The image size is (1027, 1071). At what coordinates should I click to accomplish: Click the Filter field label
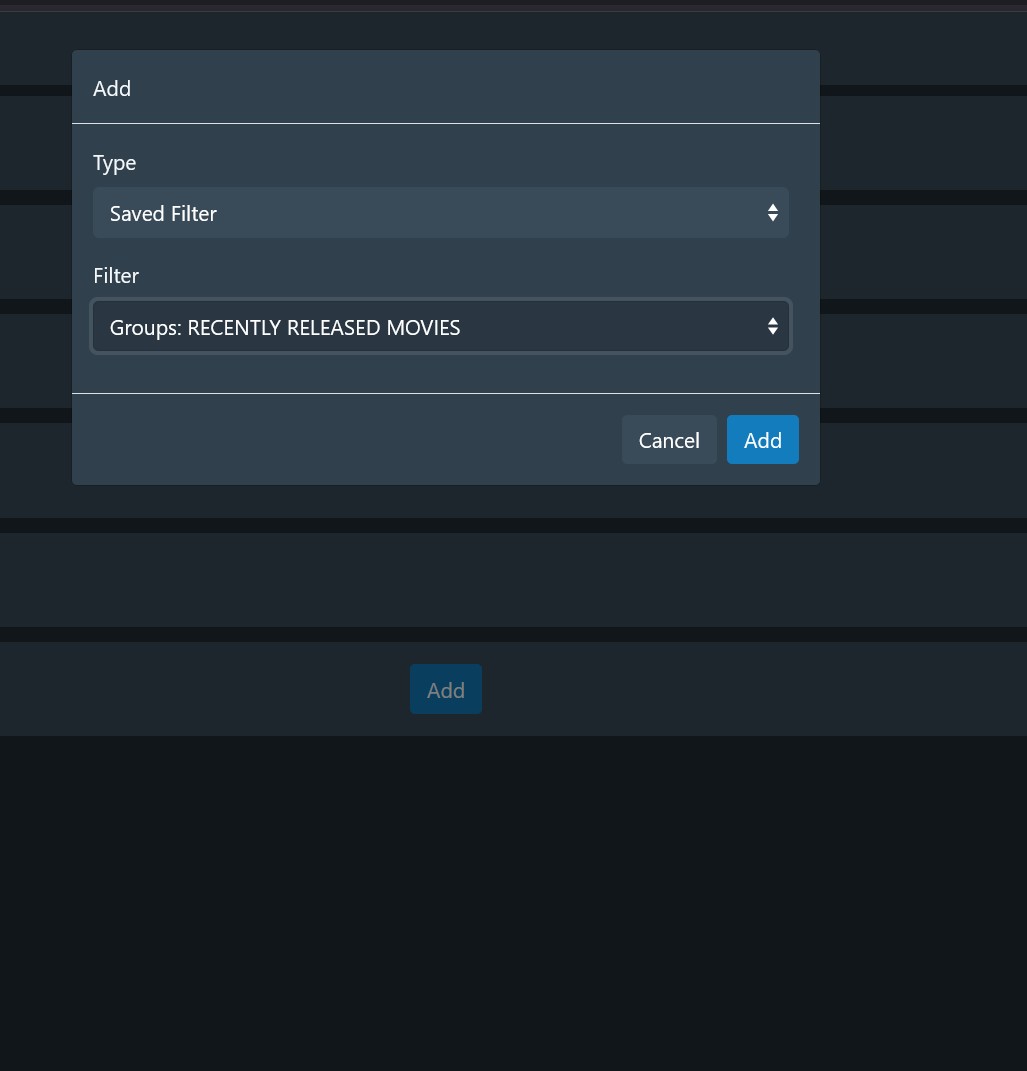[x=116, y=276]
